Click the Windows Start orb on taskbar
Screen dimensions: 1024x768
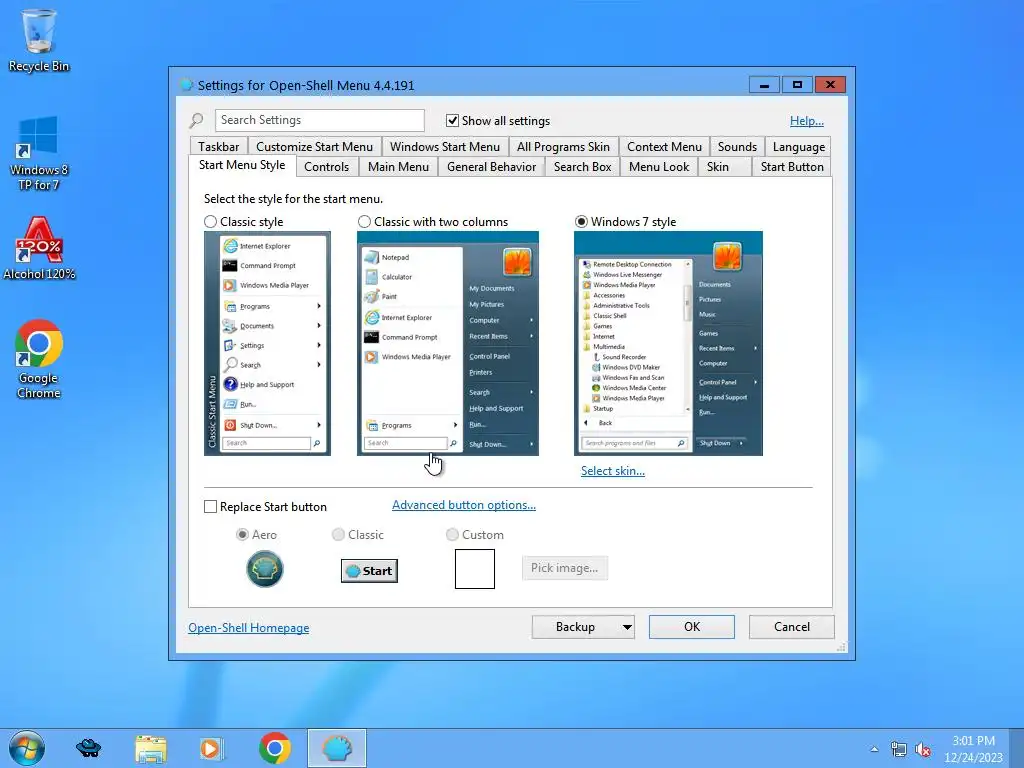coord(27,748)
